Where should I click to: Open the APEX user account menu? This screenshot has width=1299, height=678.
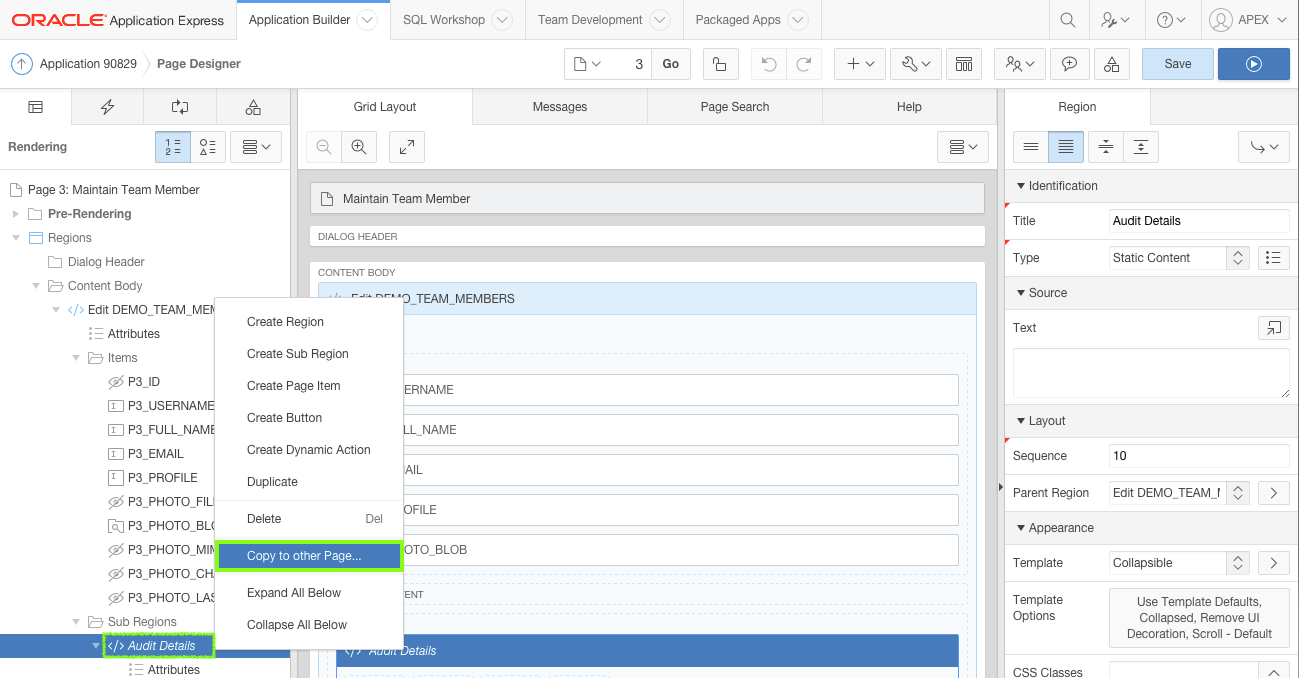point(1248,20)
